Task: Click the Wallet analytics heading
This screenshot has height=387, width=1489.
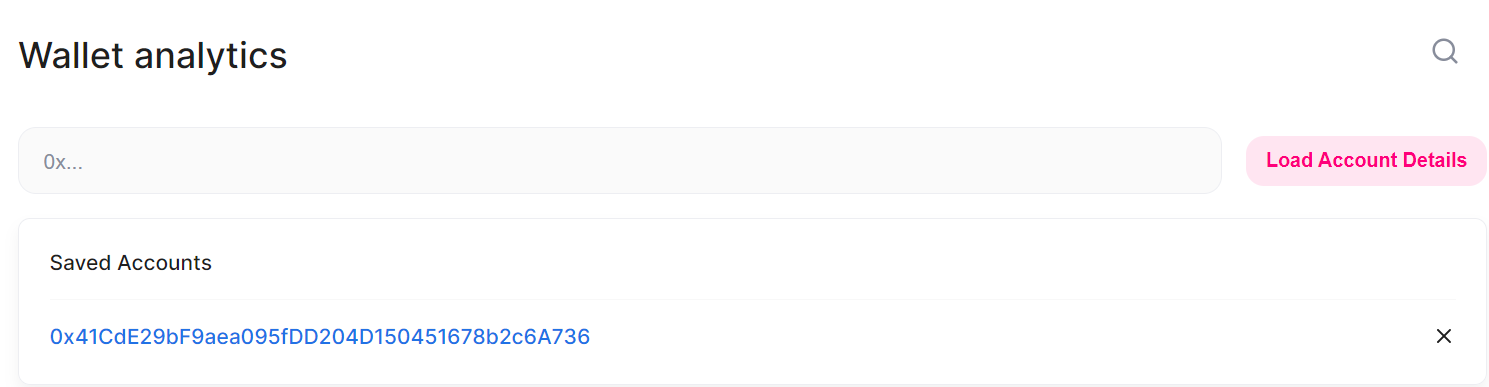Action: (x=153, y=55)
